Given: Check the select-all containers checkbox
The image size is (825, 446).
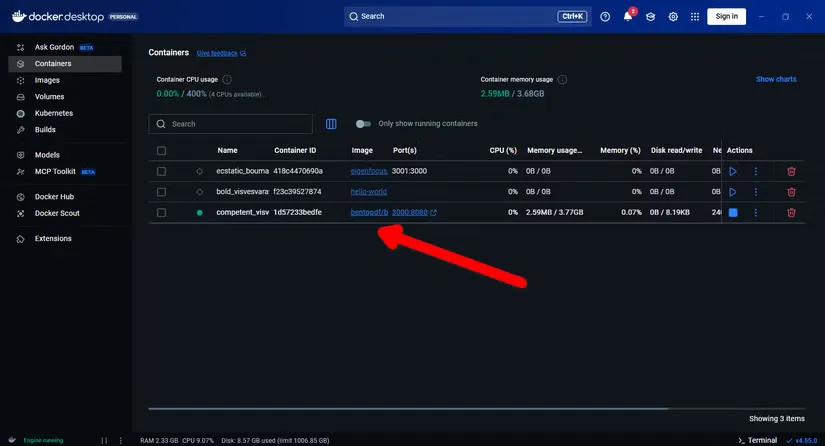Looking at the screenshot, I should [x=161, y=150].
